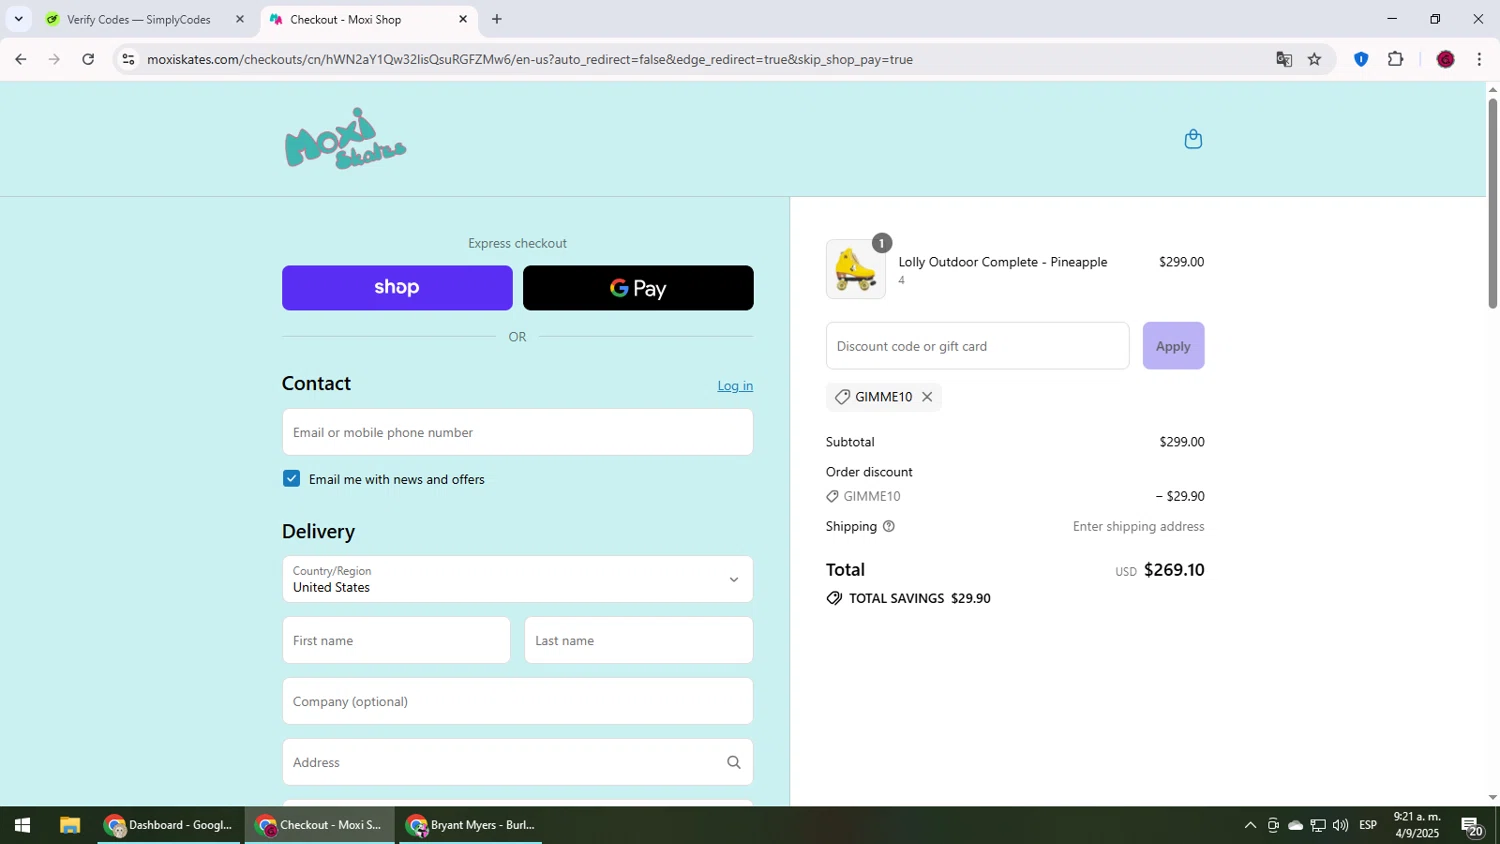Uncheck Email me with news and offers

click(291, 478)
